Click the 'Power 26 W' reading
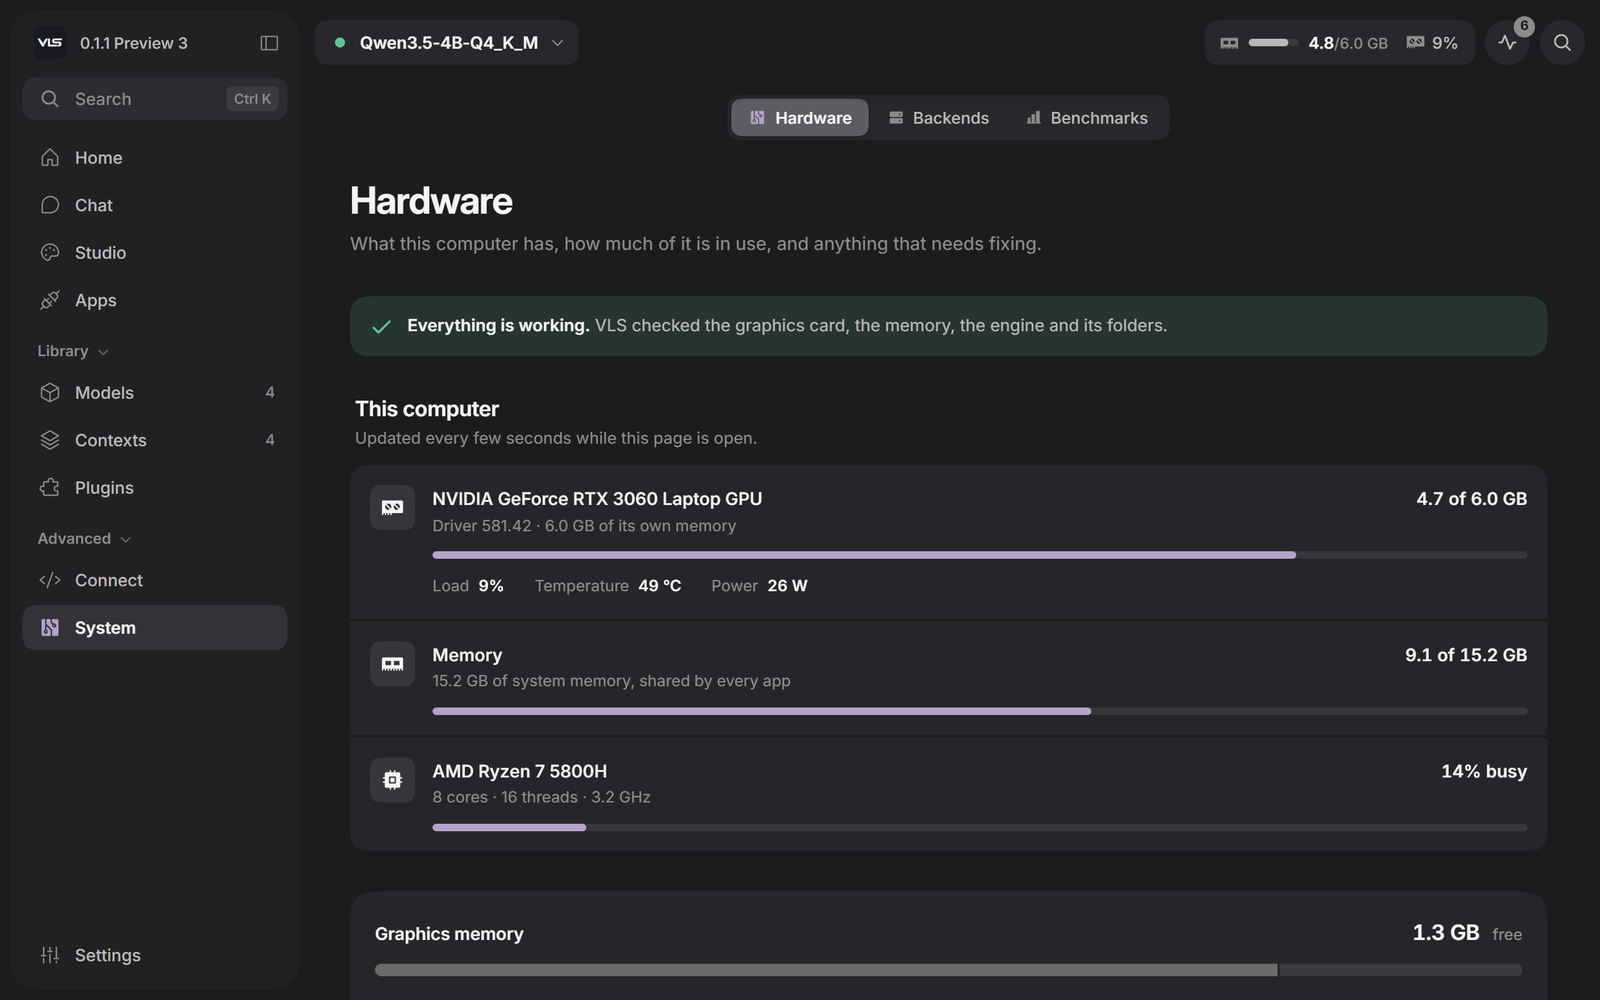Screen dimensions: 1600x1000 click(759, 586)
